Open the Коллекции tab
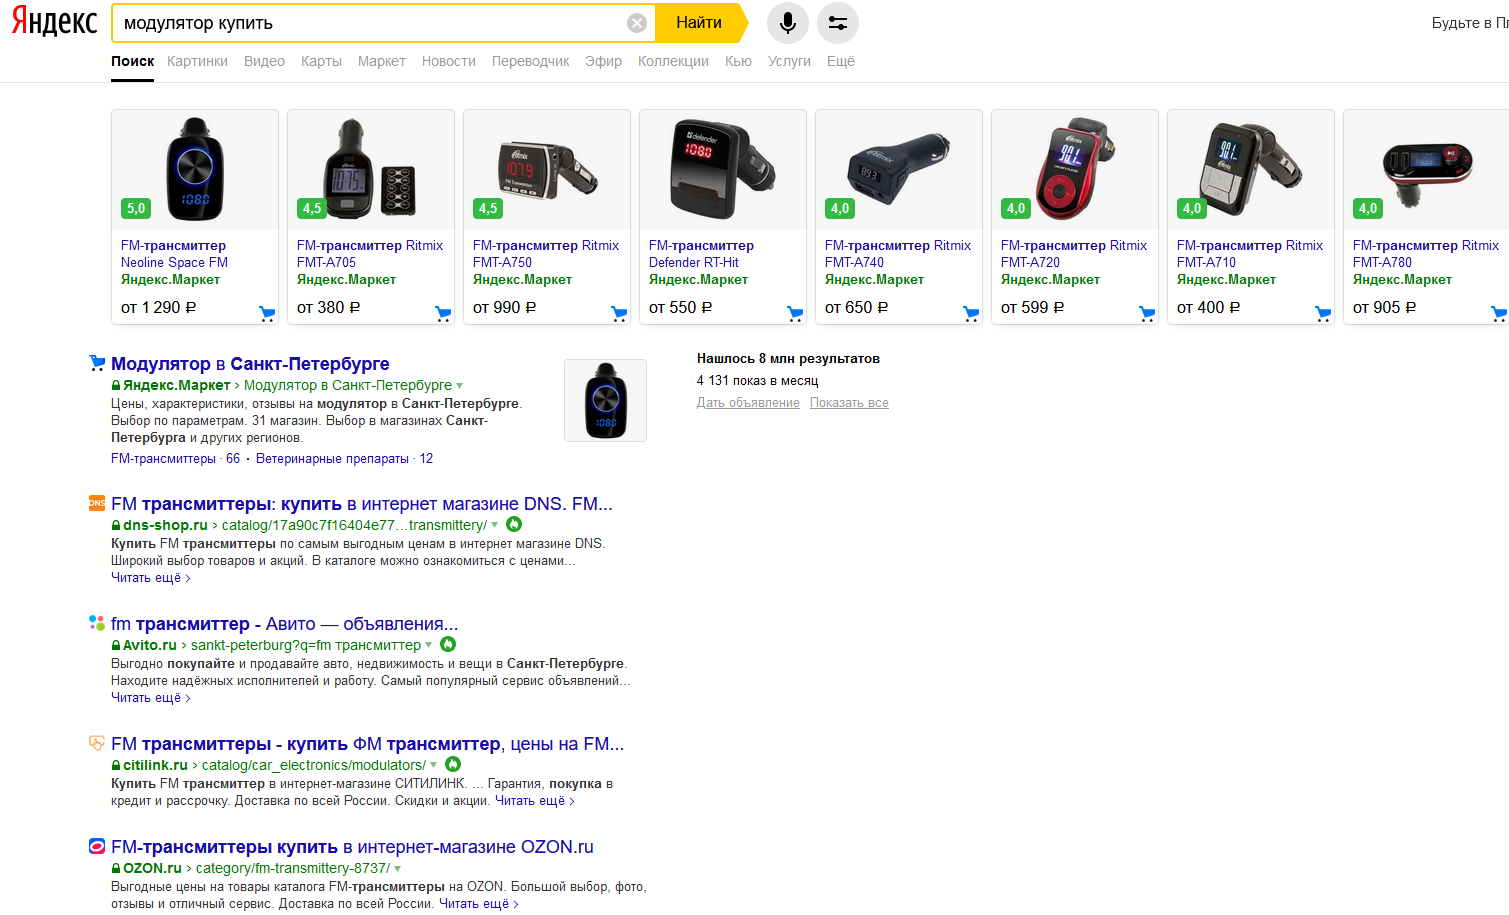Viewport: 1509px width, 915px height. [x=673, y=61]
